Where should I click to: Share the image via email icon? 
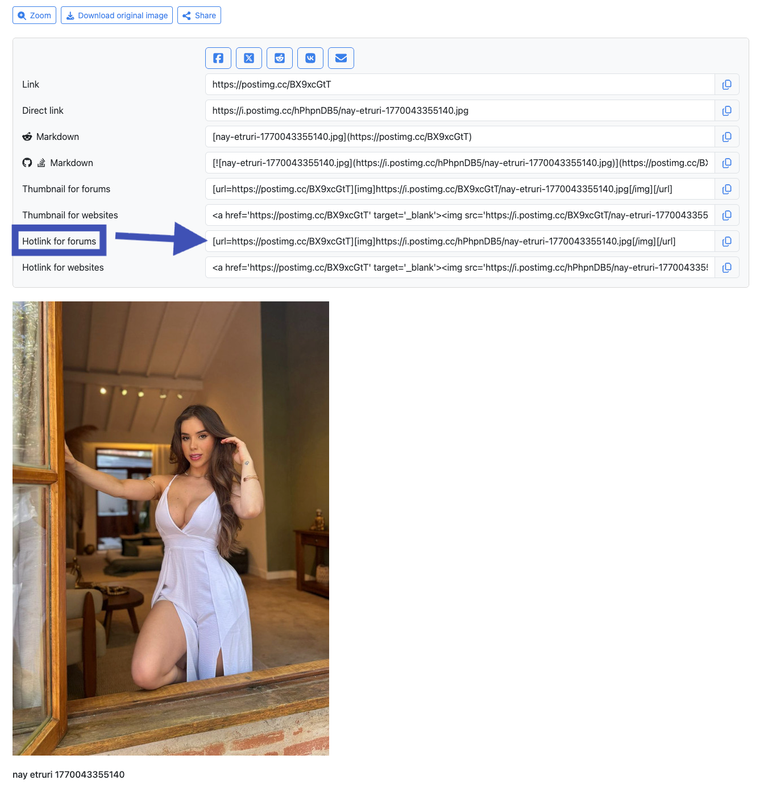pyautogui.click(x=341, y=58)
